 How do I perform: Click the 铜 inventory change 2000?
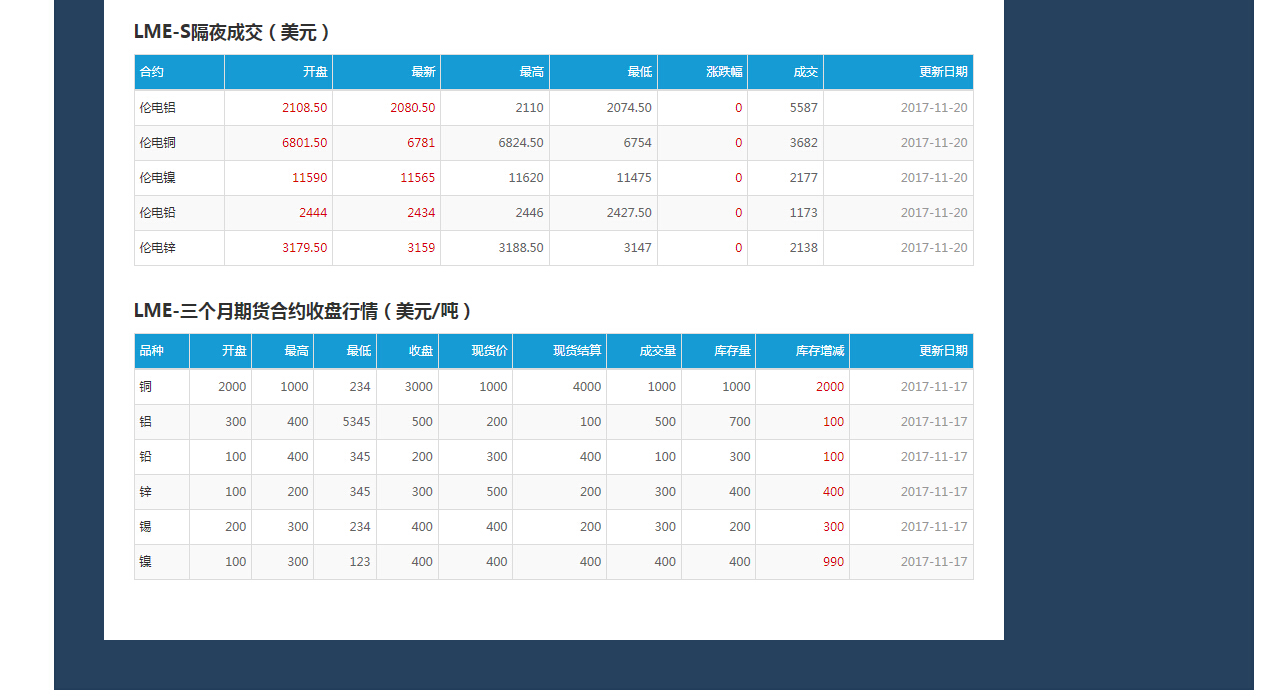tap(830, 386)
